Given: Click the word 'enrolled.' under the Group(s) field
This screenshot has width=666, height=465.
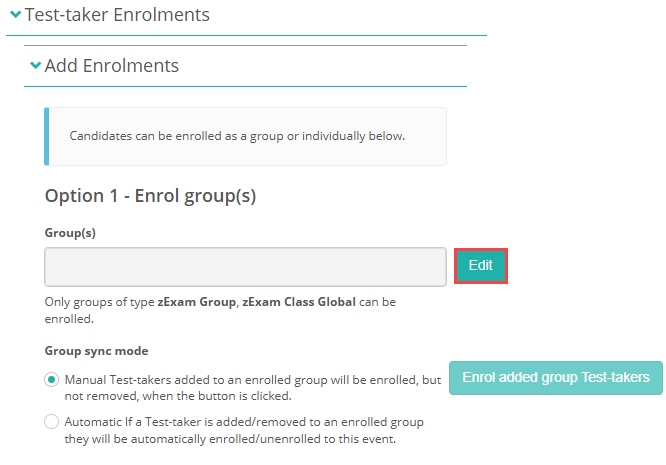Looking at the screenshot, I should (x=69, y=319).
